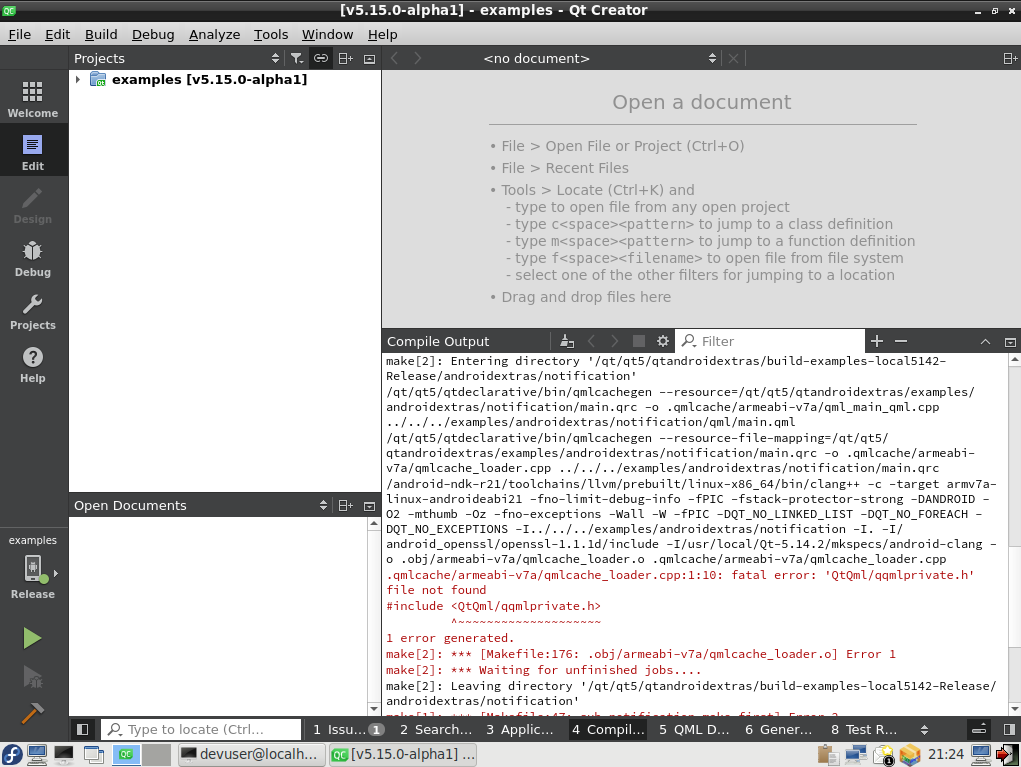Build project with the hammer icon
The height and width of the screenshot is (767, 1021).
coord(32,713)
